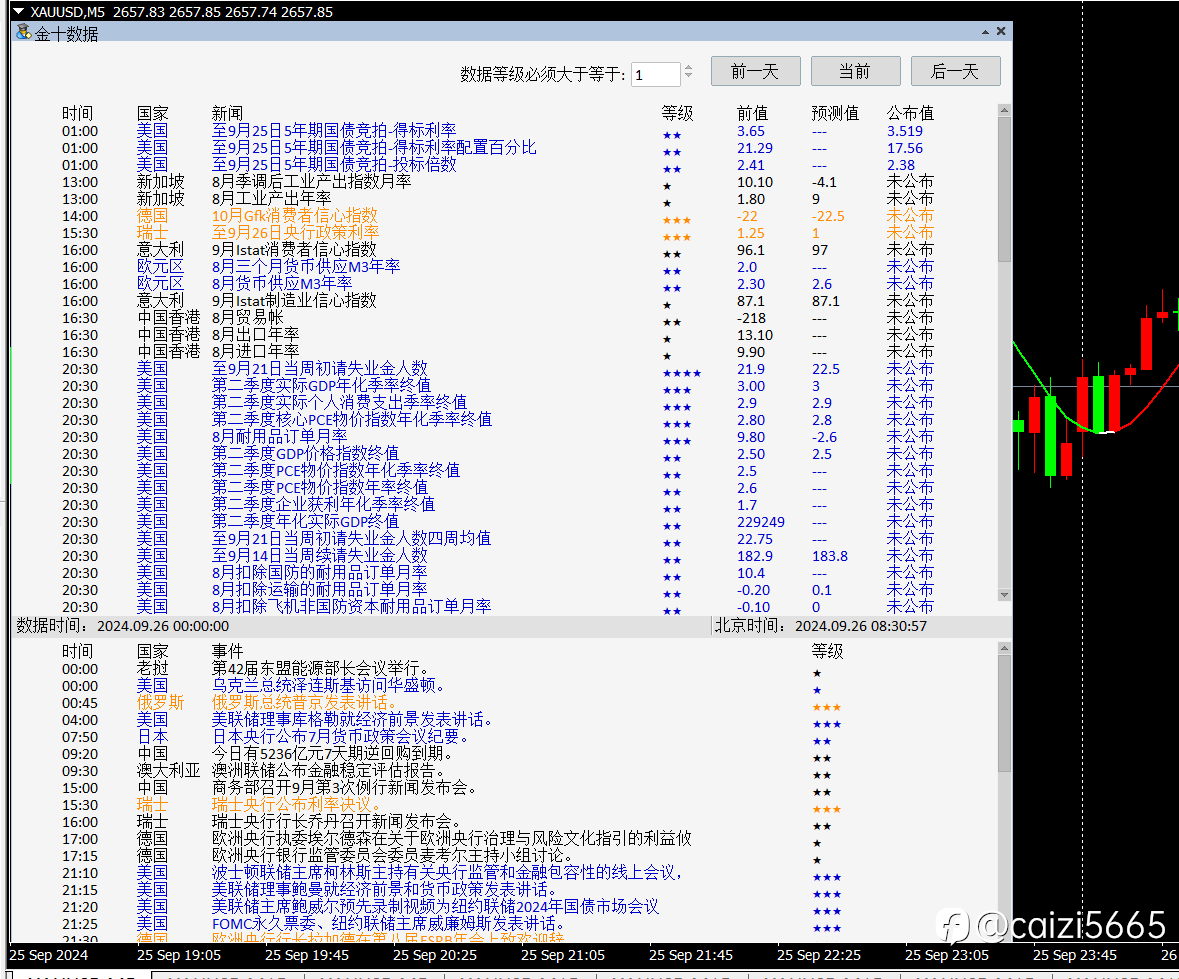Image resolution: width=1179 pixels, height=979 pixels.
Task: Click the news list scrollbar up arrow
Action: click(1004, 110)
